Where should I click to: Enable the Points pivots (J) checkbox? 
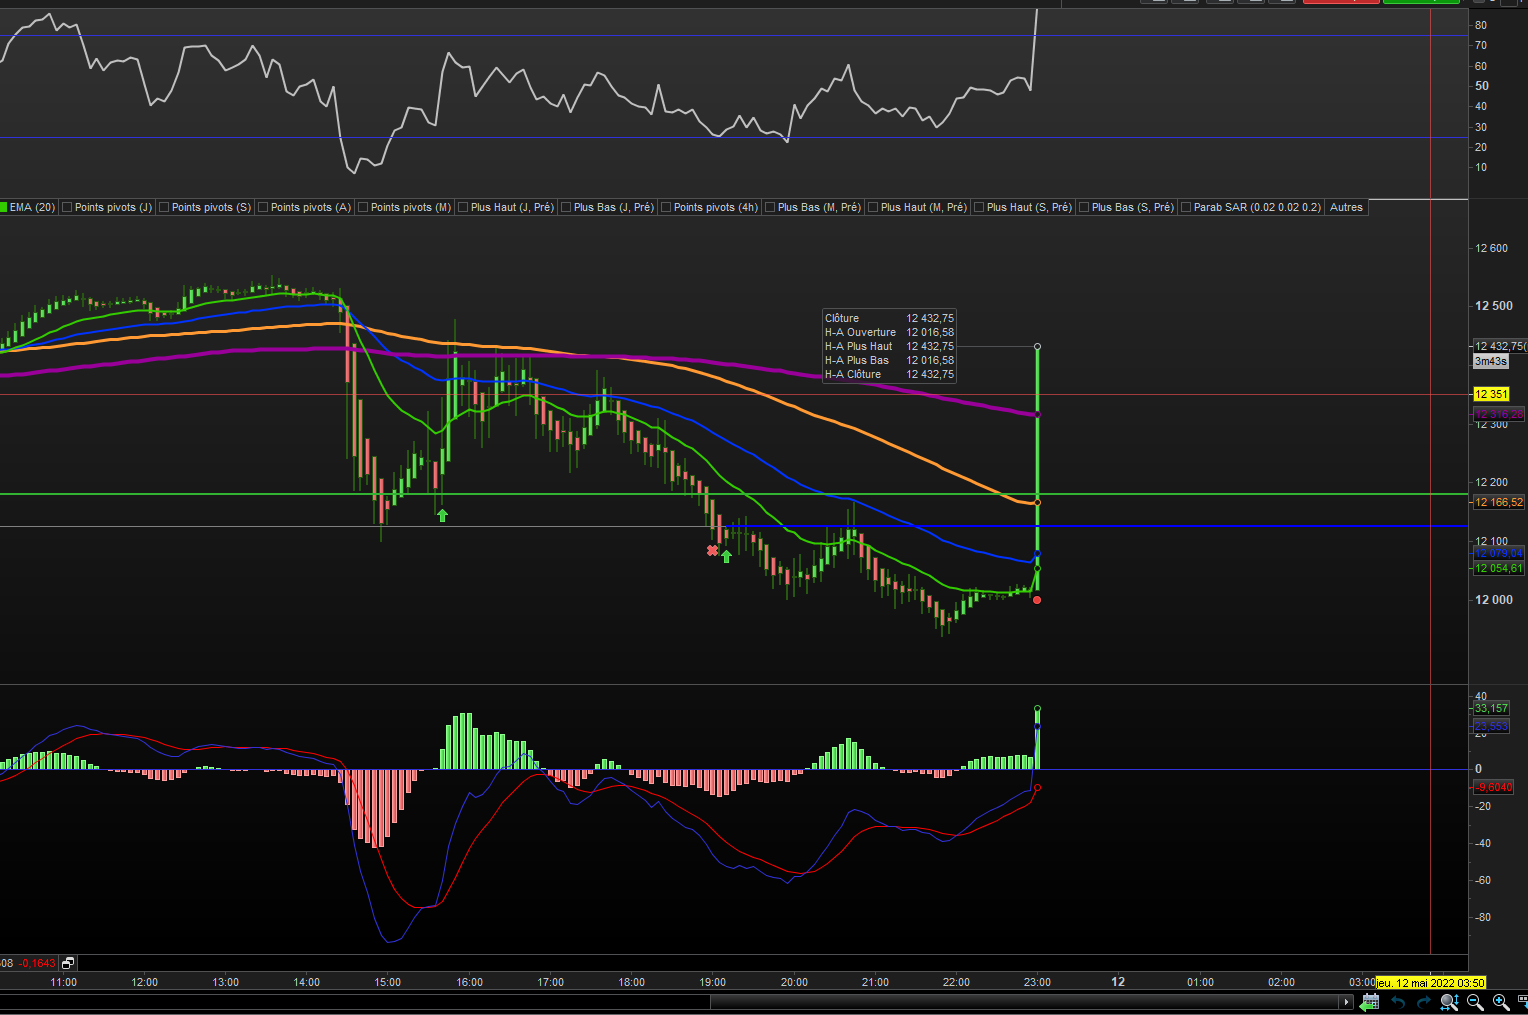pos(68,208)
